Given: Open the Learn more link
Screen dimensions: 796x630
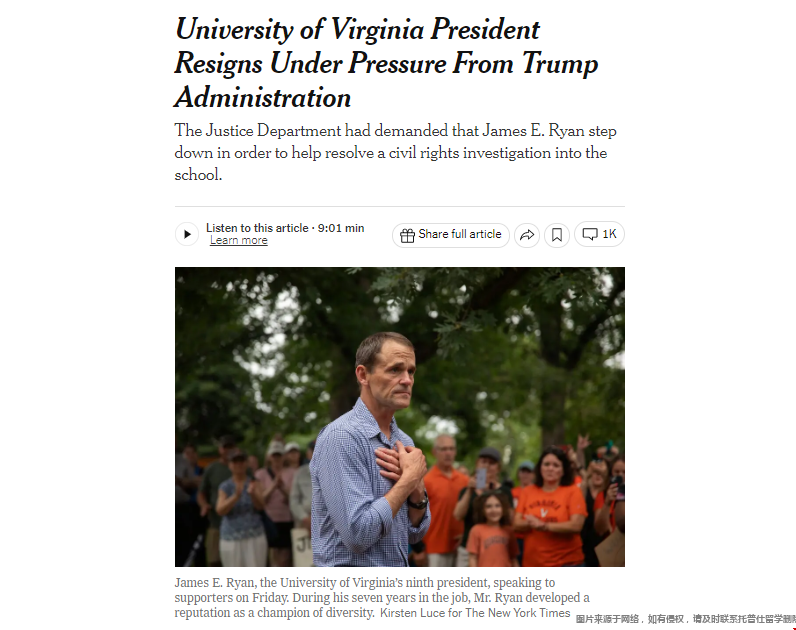Looking at the screenshot, I should pos(238,241).
